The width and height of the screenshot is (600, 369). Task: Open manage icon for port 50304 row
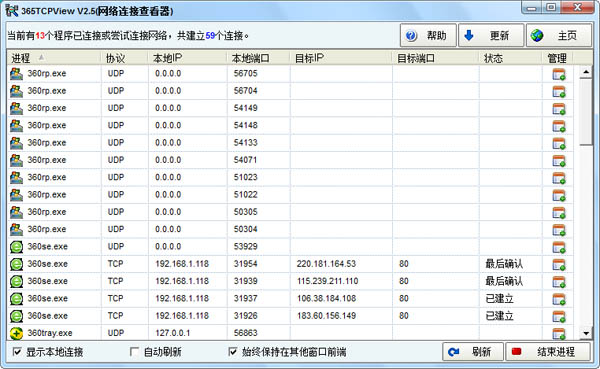(559, 230)
